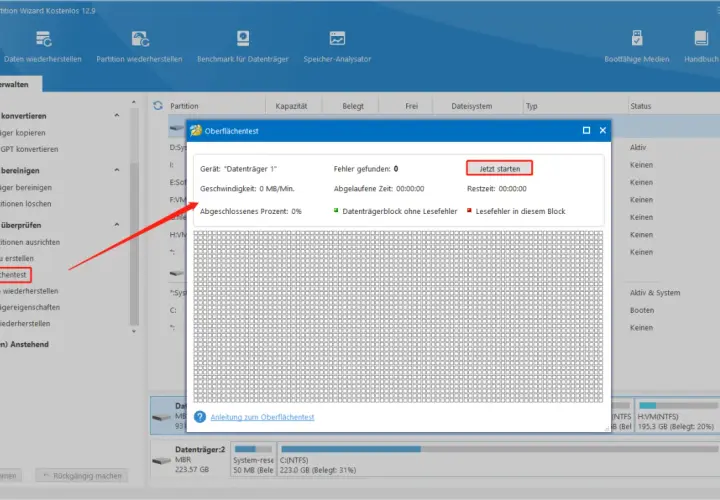Click 'Aktiv & System' status cell

655,292
